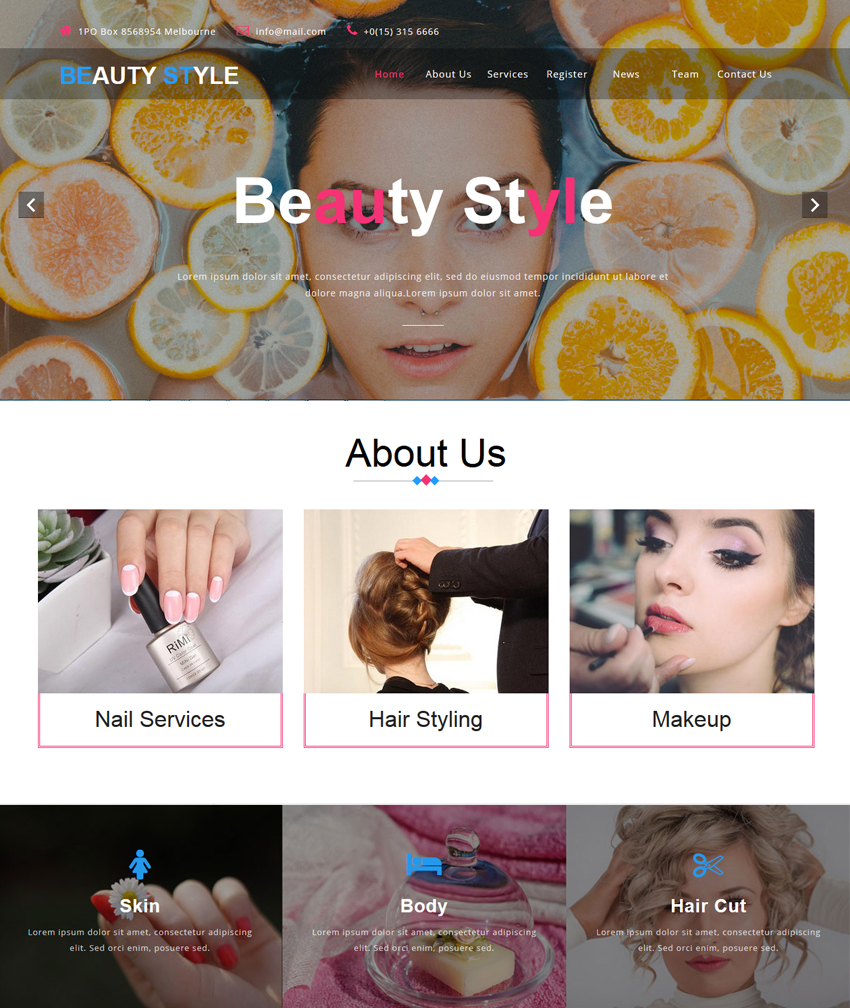Go to previous slide with left arrow
850x1008 pixels.
[x=31, y=205]
